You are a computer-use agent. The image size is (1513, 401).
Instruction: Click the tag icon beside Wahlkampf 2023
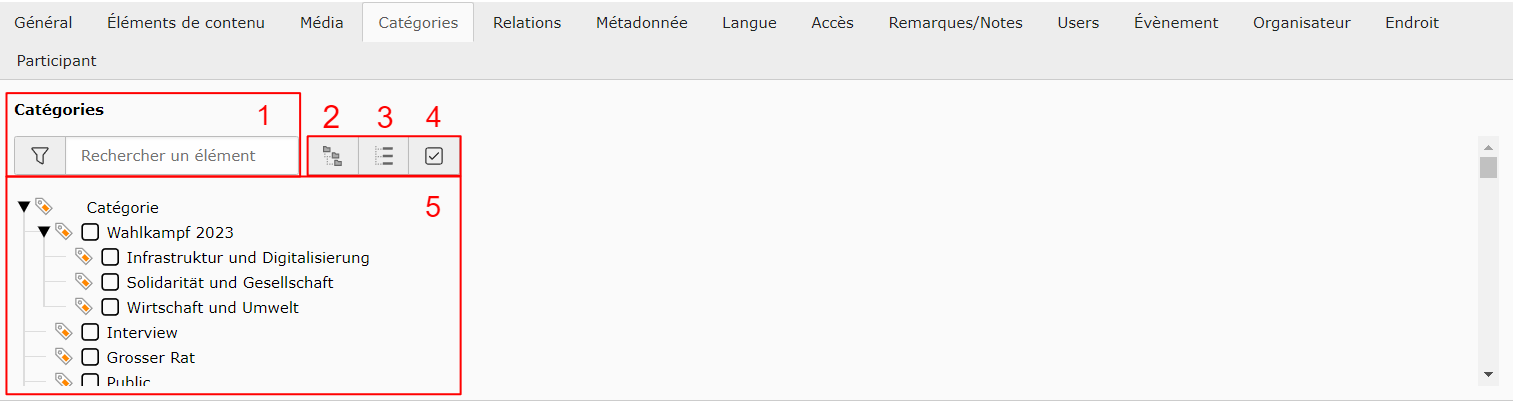tap(64, 232)
